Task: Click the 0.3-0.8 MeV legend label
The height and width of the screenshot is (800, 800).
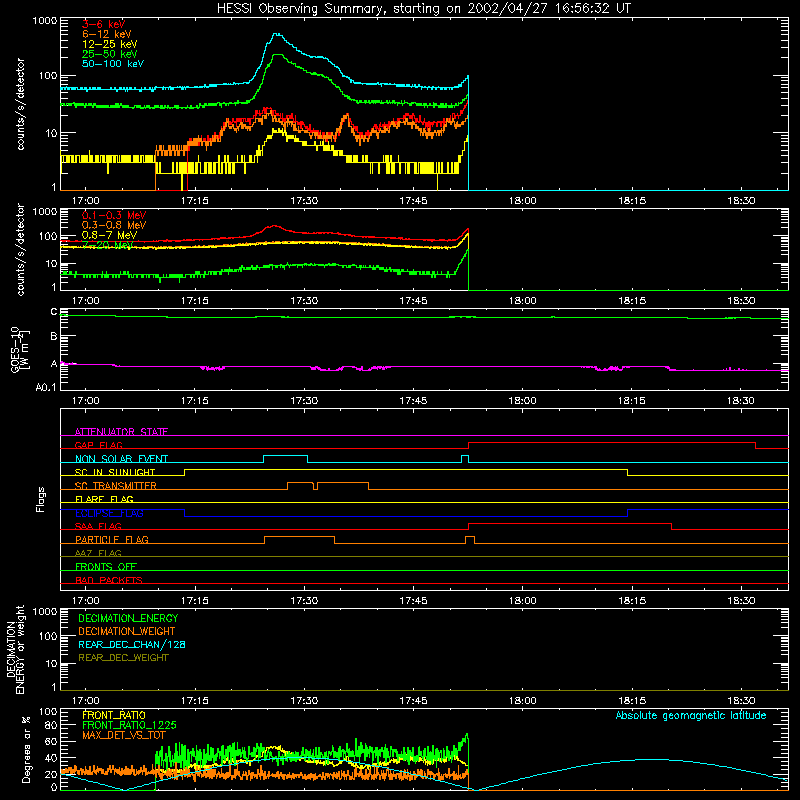Action: (114, 225)
